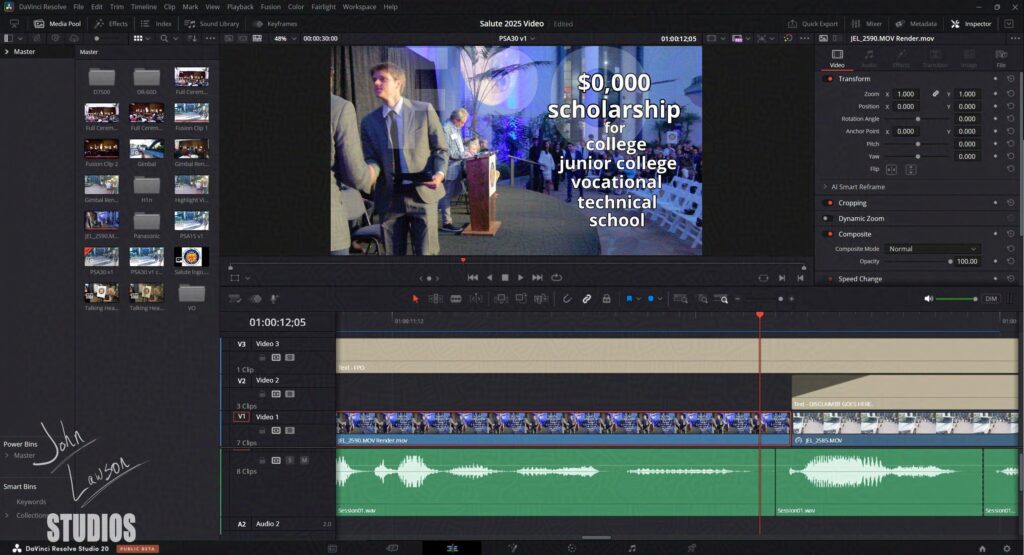Jump to the first frame
The height and width of the screenshot is (555, 1024).
[473, 278]
